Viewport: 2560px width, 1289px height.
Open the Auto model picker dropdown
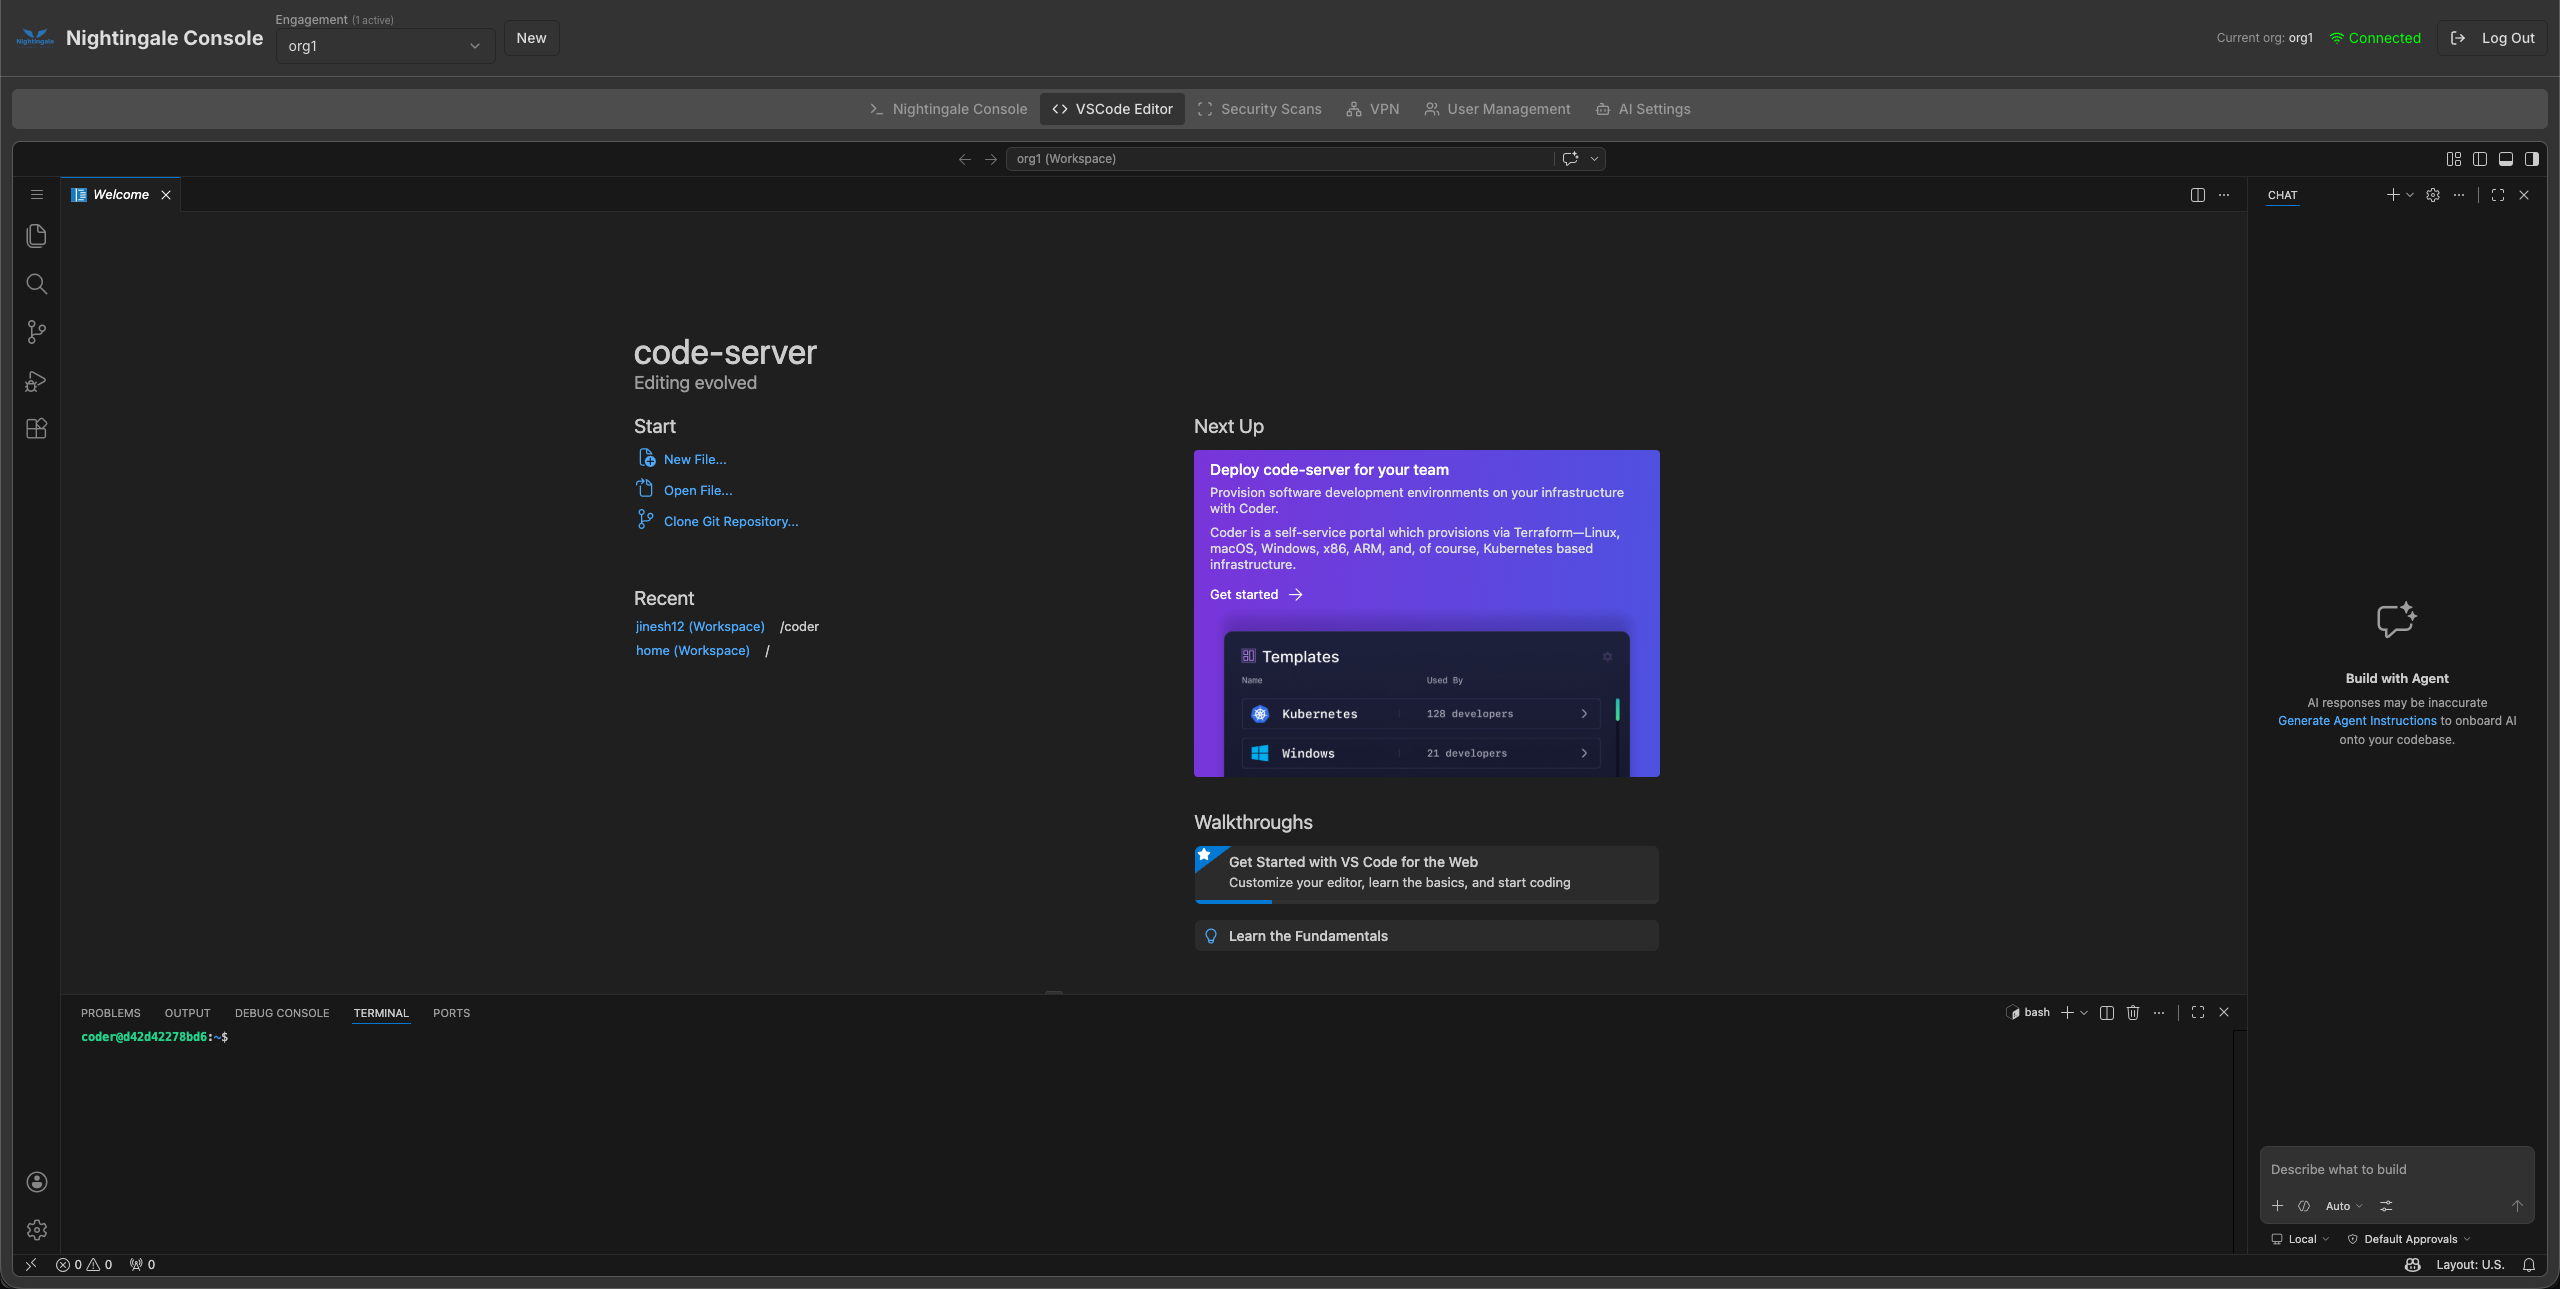(x=2344, y=1206)
